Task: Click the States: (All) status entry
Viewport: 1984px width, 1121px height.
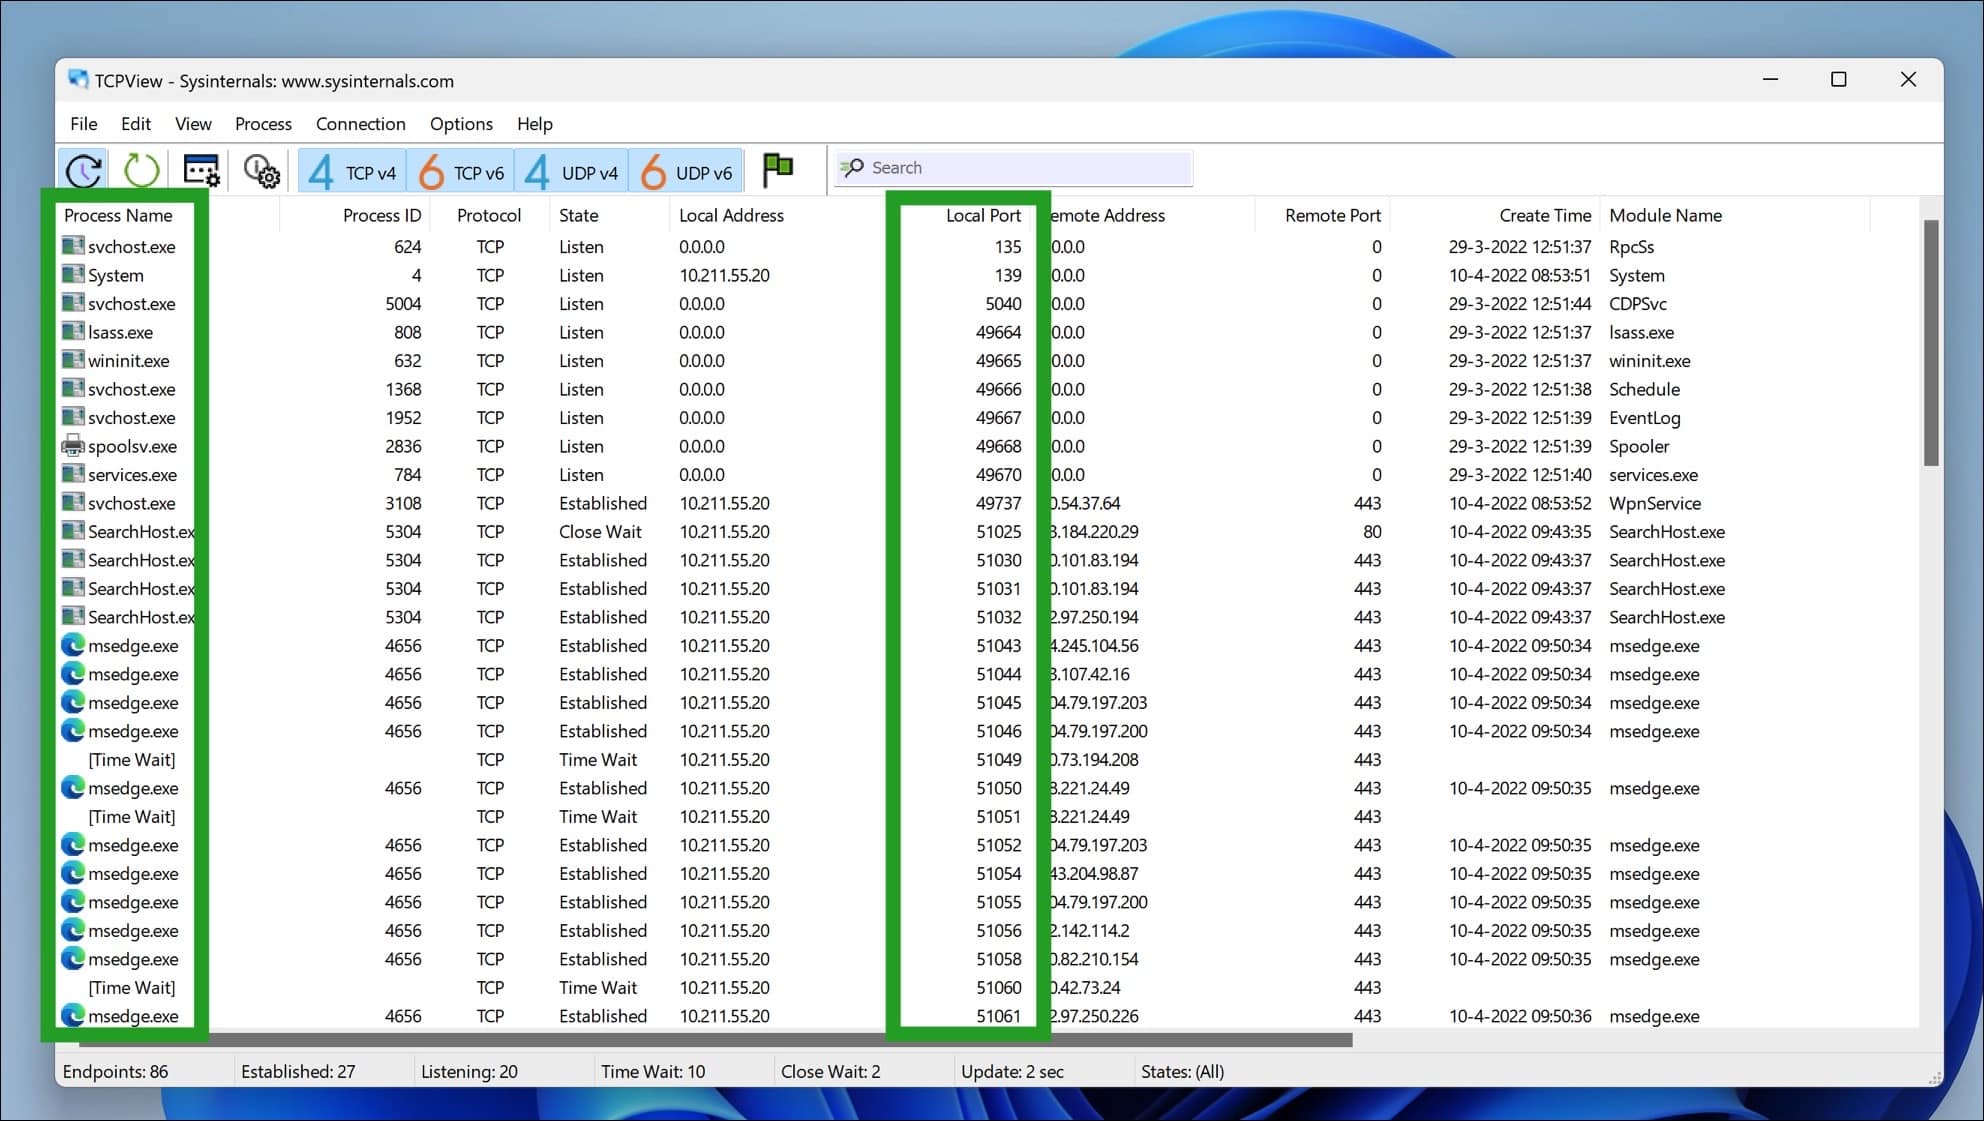Action: [1182, 1071]
